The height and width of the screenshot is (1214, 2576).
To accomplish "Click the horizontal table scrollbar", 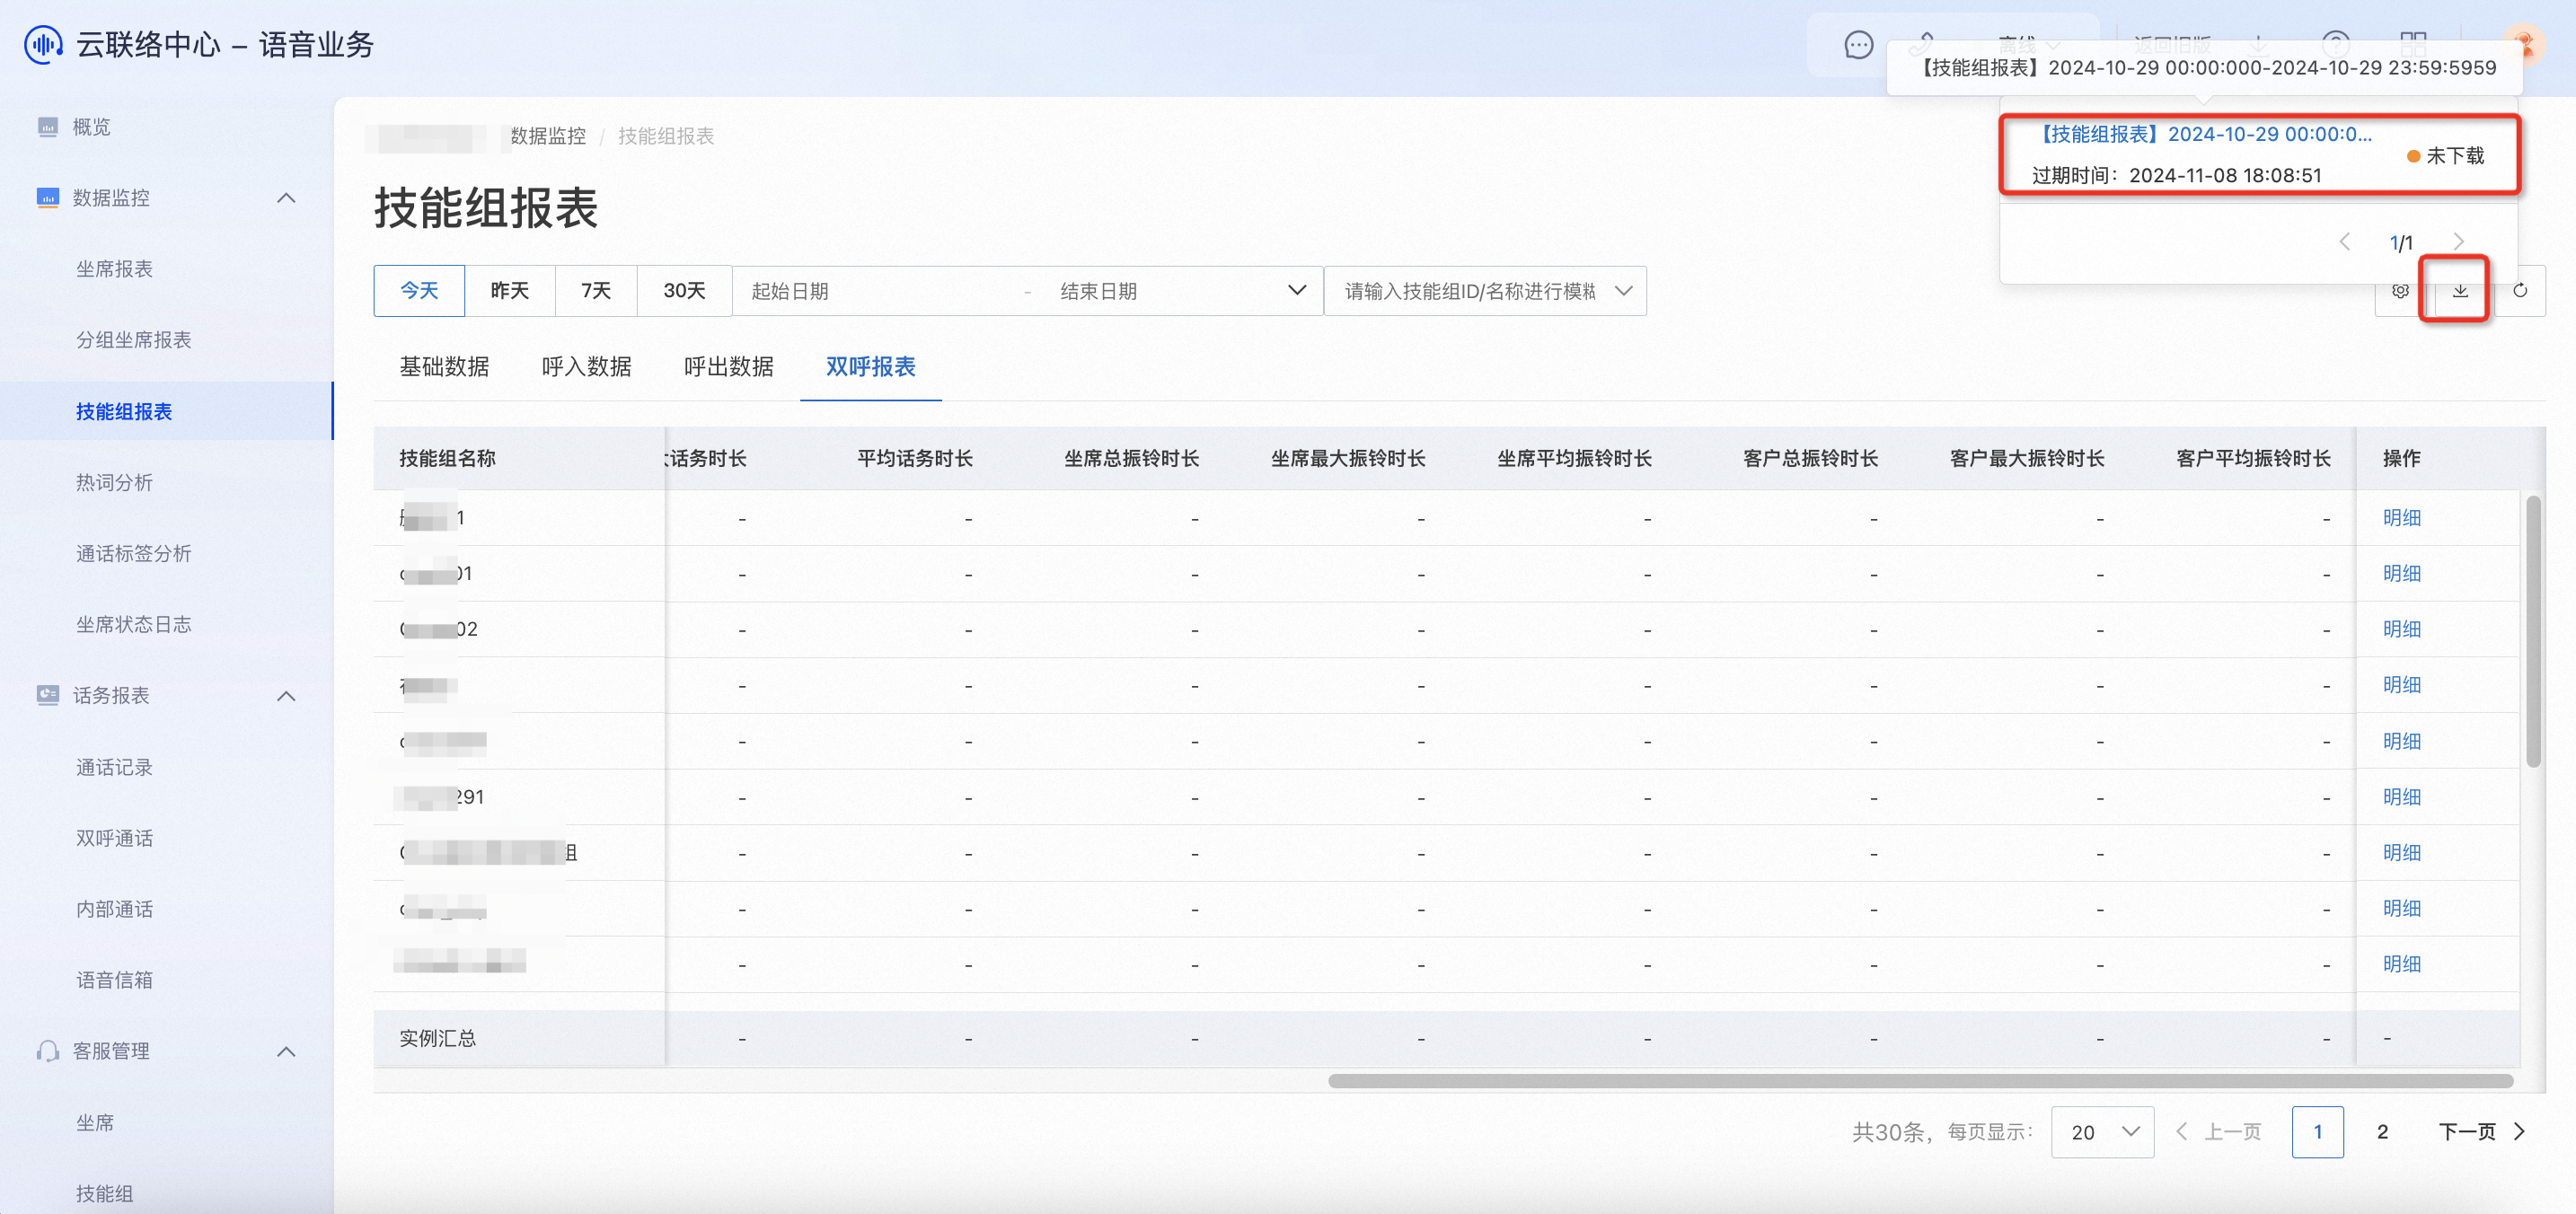I will [1920, 1081].
